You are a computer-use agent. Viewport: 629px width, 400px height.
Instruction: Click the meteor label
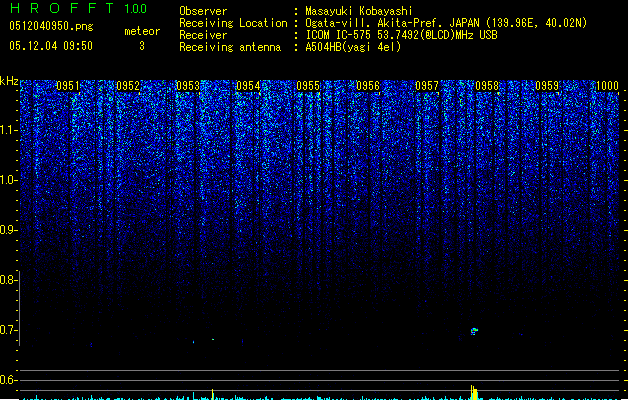(x=142, y=31)
